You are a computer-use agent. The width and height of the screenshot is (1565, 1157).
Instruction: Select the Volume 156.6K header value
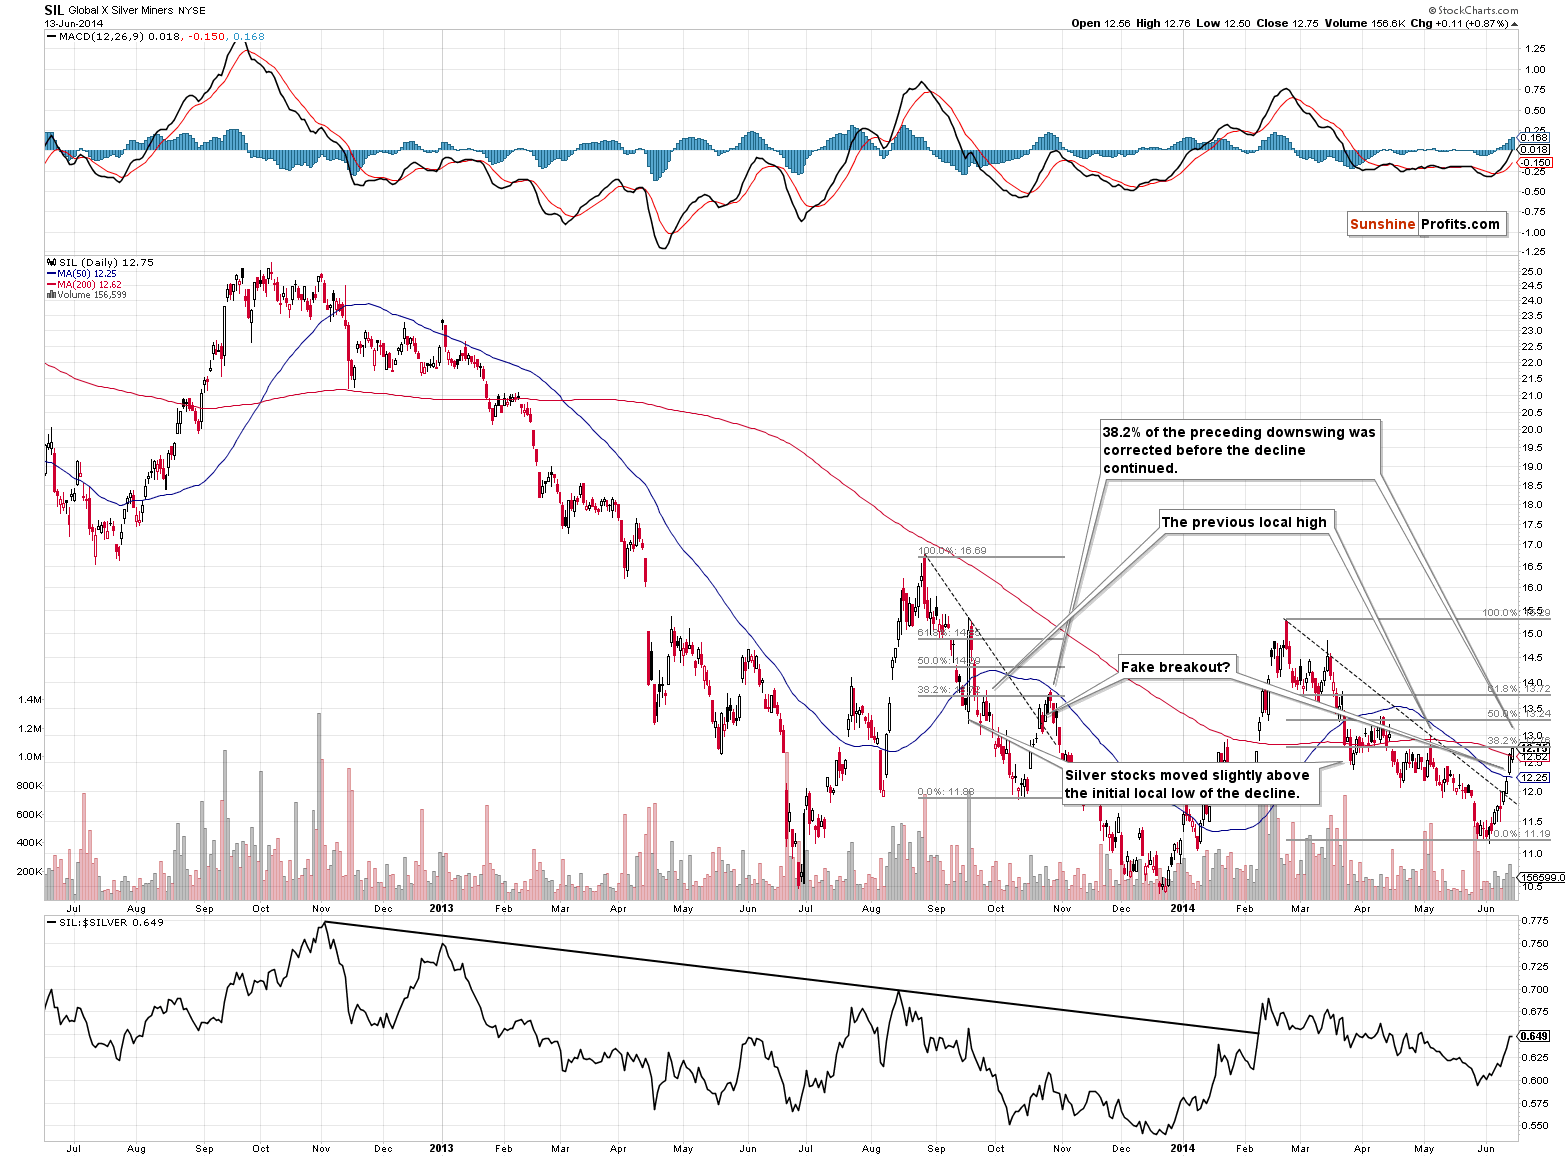pos(1364,23)
